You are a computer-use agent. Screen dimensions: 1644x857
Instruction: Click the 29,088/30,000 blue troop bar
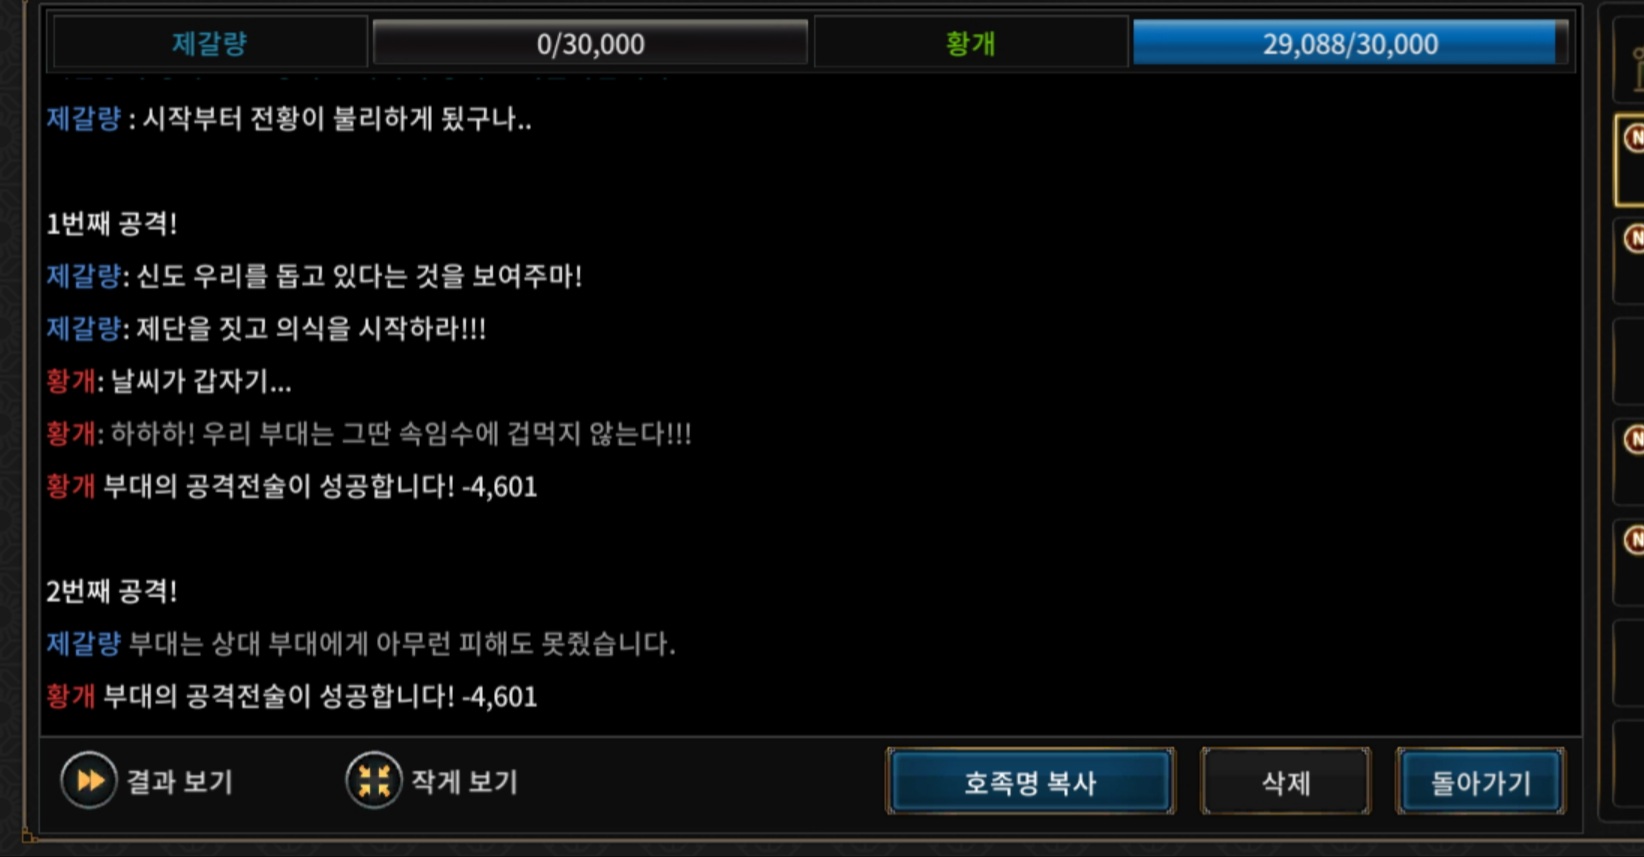click(1349, 43)
